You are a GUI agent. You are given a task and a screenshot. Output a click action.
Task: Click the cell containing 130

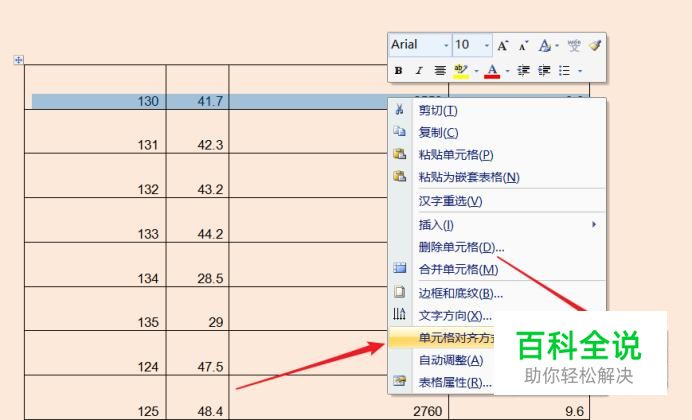(x=95, y=87)
